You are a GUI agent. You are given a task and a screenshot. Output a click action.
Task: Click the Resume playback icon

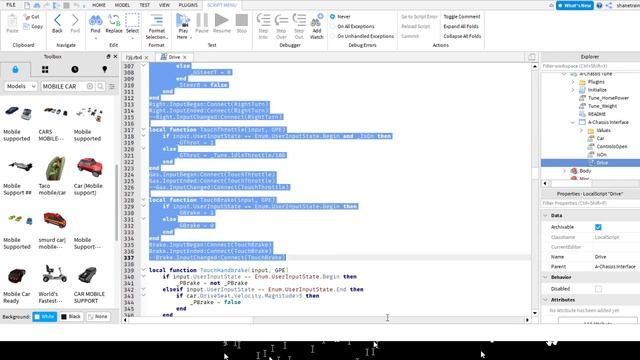[222, 20]
